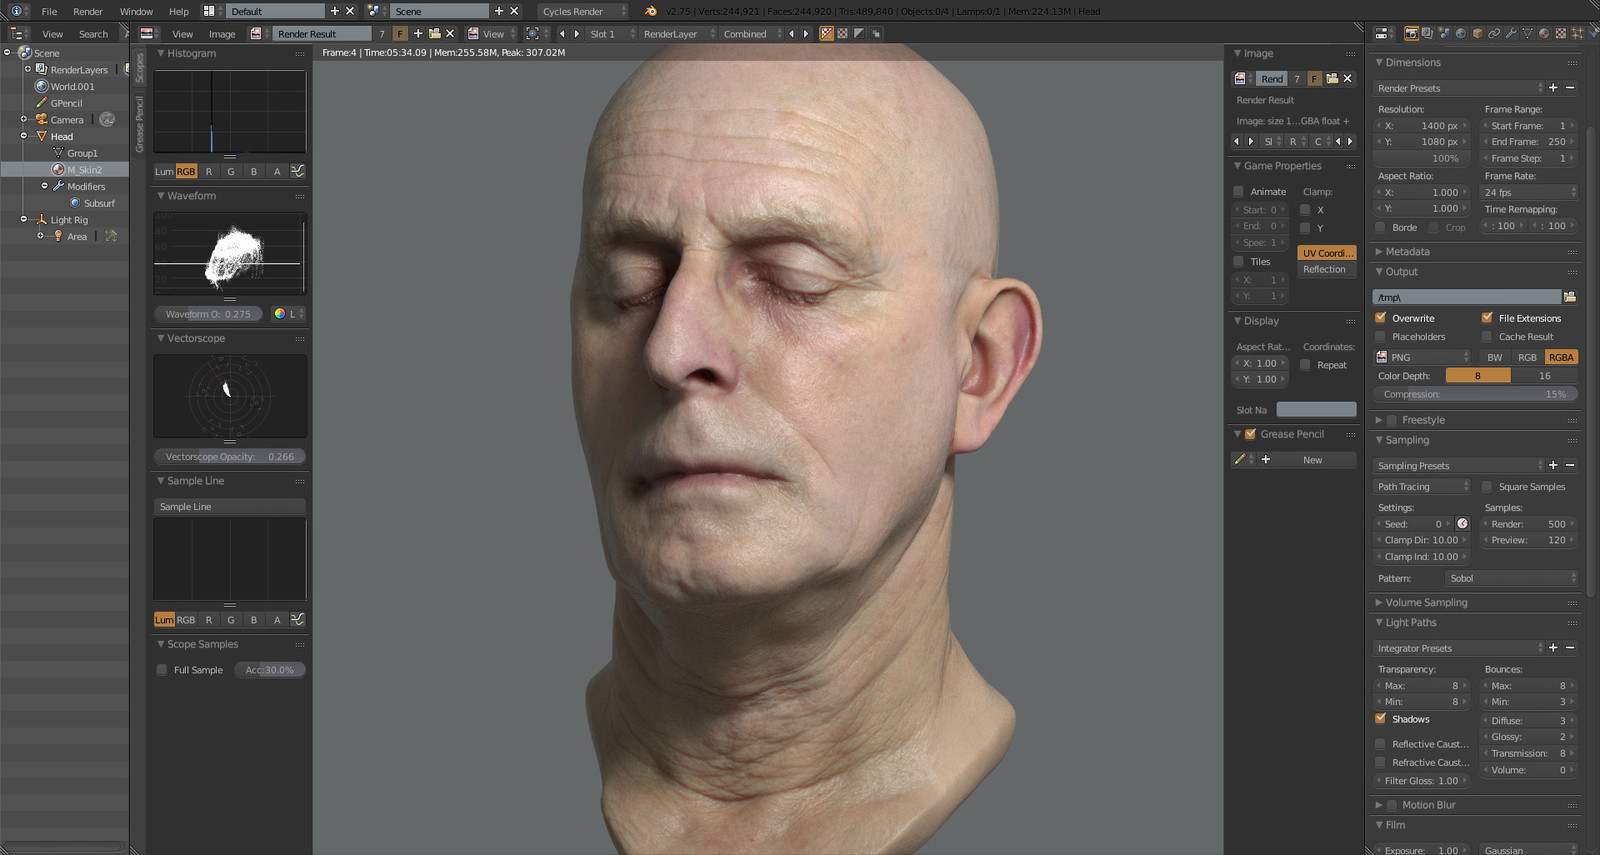
Task: Add Render Preset with plus icon
Action: coord(1553,88)
